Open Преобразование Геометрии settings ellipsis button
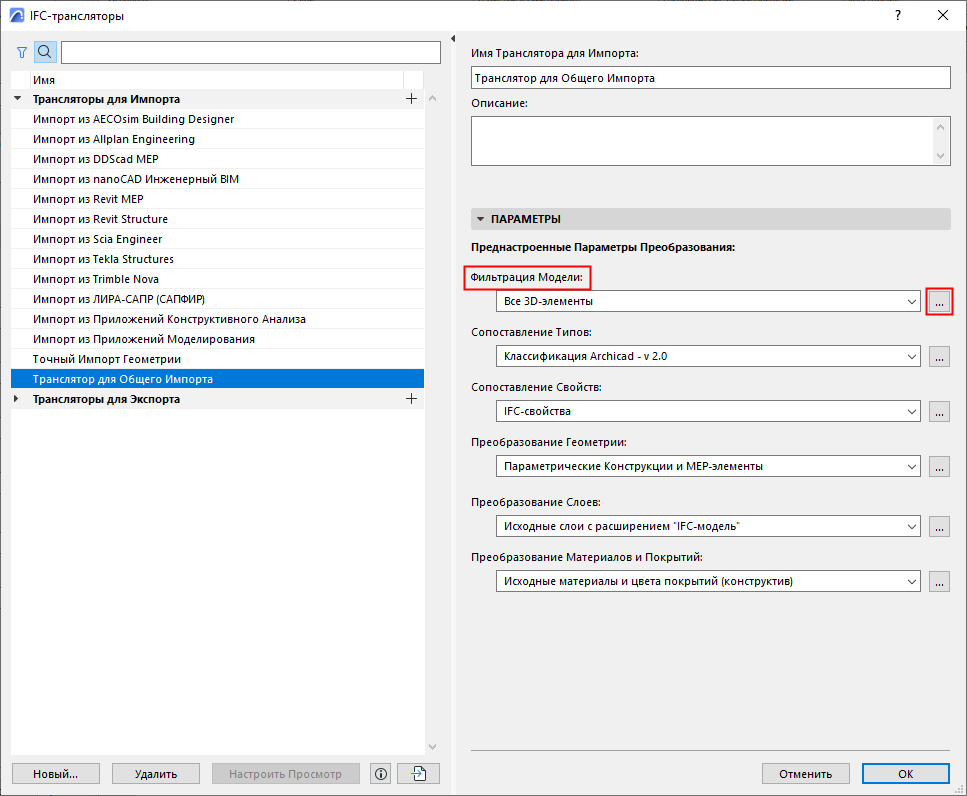The width and height of the screenshot is (967, 796). coord(939,466)
